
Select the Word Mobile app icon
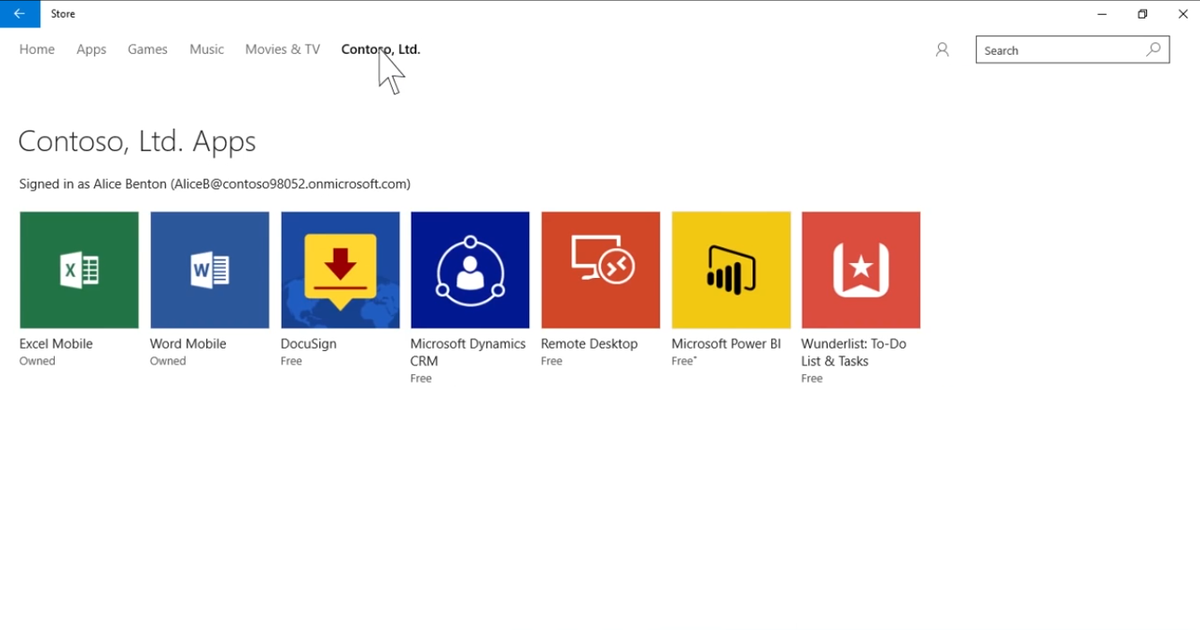209,269
